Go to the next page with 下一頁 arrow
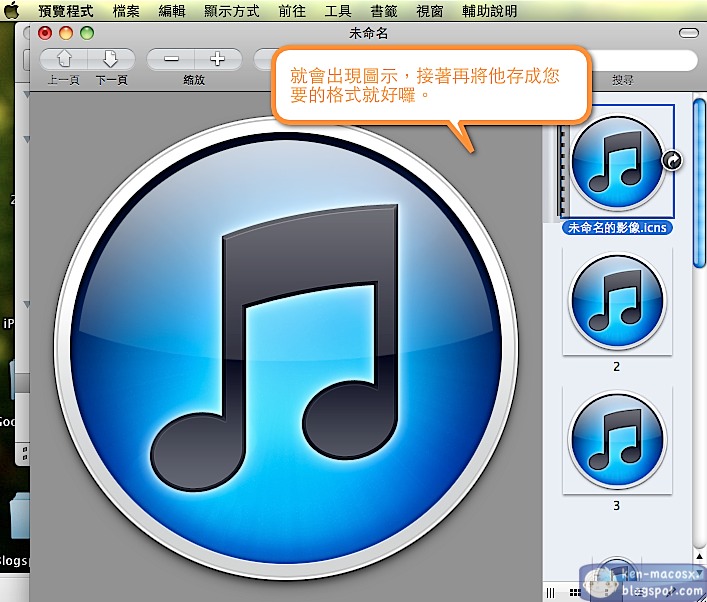707x602 pixels. pyautogui.click(x=111, y=59)
